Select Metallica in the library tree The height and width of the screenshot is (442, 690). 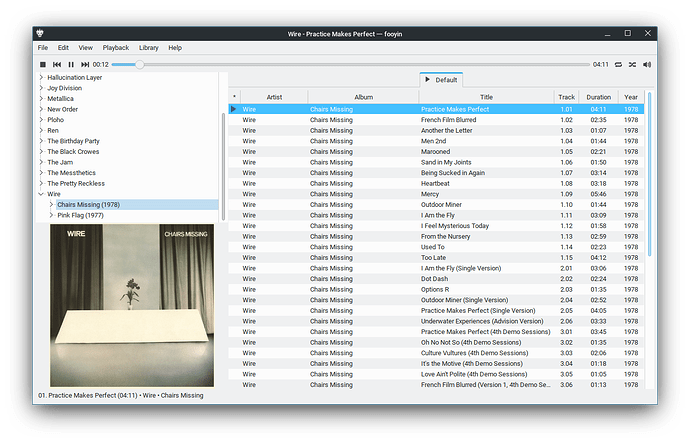click(62, 99)
